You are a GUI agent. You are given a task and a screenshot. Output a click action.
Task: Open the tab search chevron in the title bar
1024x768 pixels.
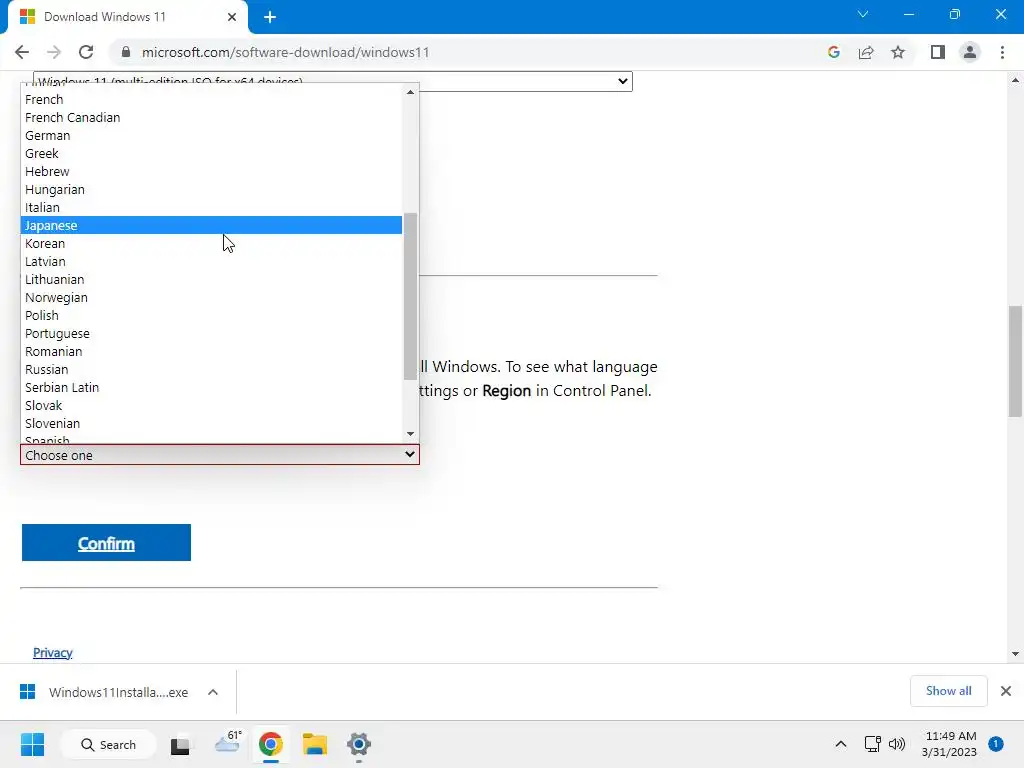click(863, 14)
